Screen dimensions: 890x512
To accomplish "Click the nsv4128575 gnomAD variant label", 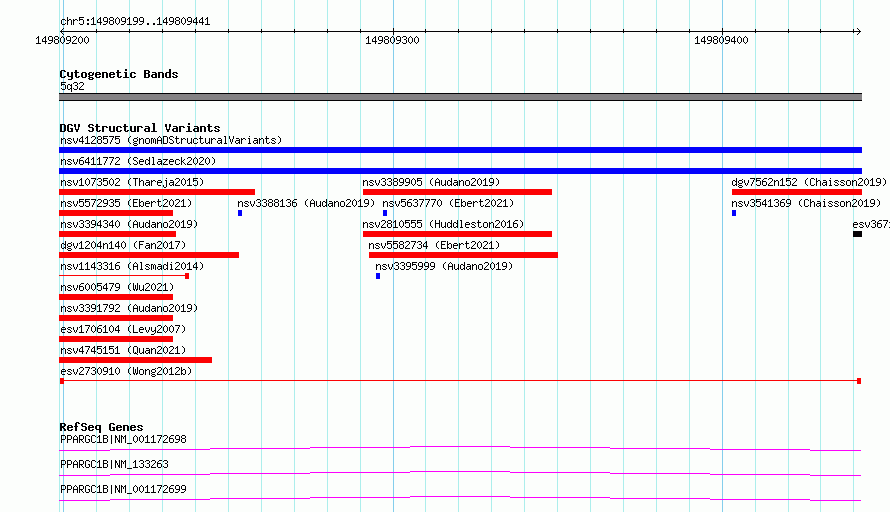I will click(x=171, y=140).
